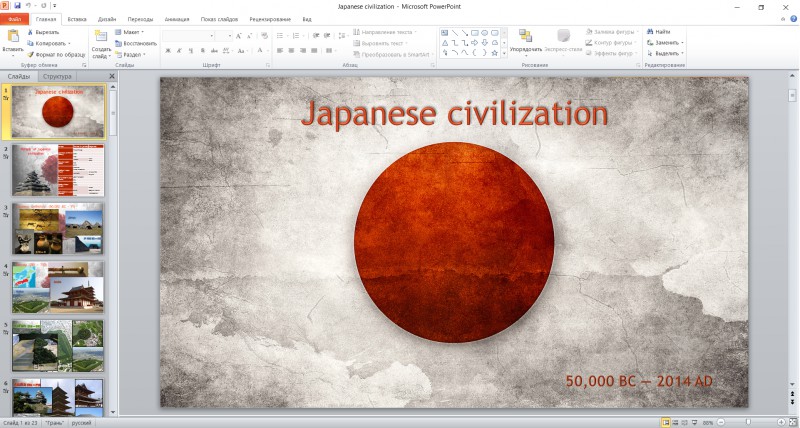This screenshot has width=800, height=428.
Task: Switch to the Structure (Структура) pane tab
Action: pyautogui.click(x=57, y=76)
